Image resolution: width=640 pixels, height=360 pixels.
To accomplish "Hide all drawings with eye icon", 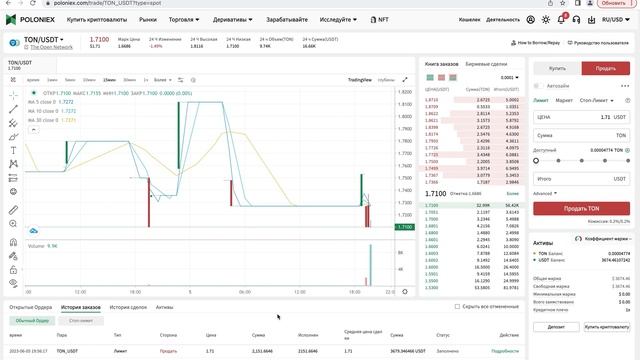I will pyautogui.click(x=13, y=283).
